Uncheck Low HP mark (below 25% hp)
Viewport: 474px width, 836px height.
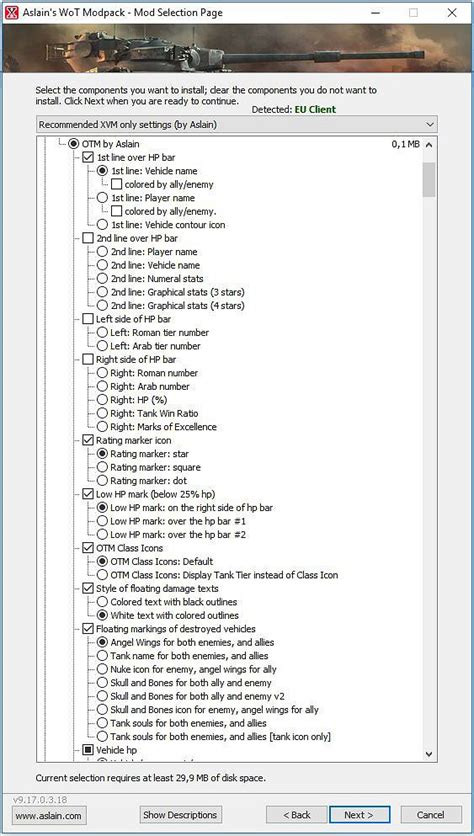pyautogui.click(x=88, y=494)
